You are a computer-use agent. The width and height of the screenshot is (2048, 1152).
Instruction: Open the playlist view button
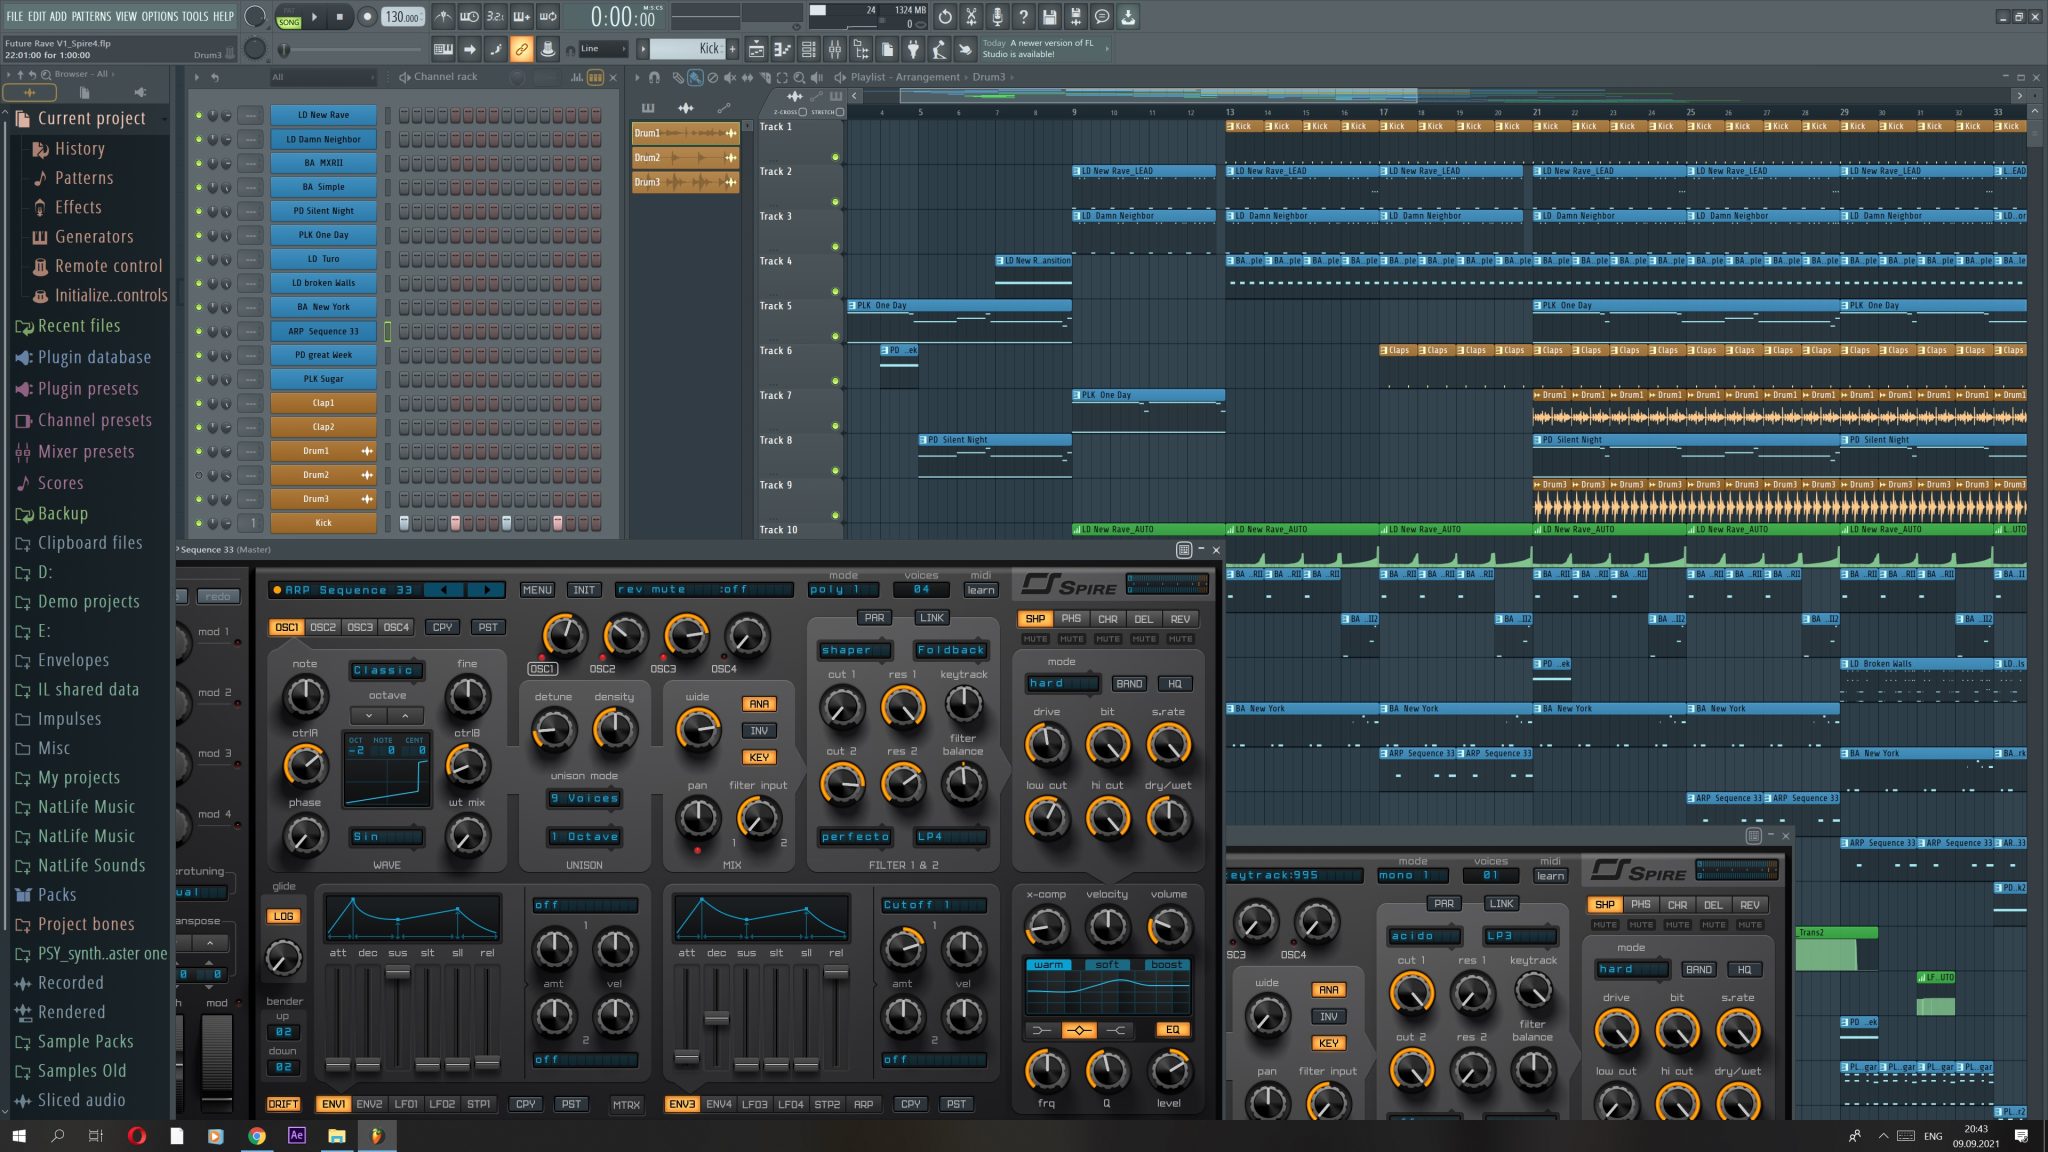pos(756,48)
